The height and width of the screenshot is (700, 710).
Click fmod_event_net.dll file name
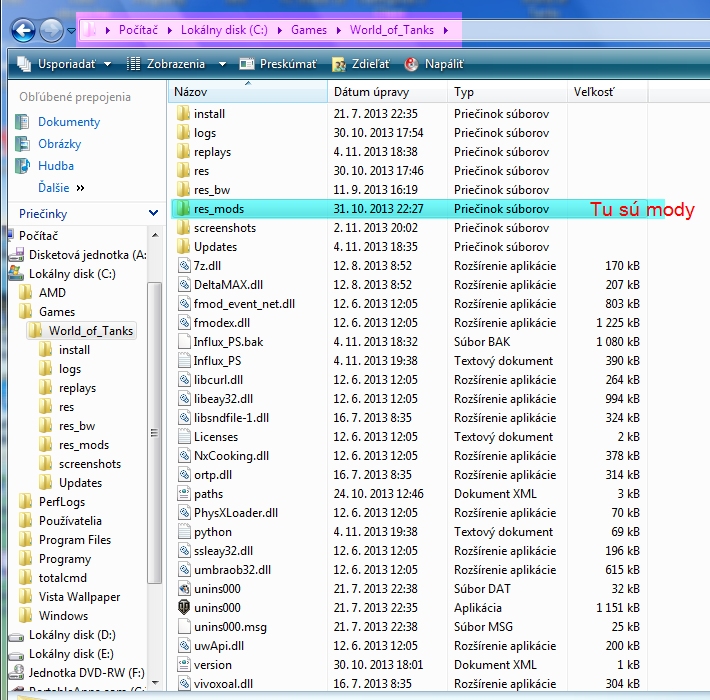[245, 304]
